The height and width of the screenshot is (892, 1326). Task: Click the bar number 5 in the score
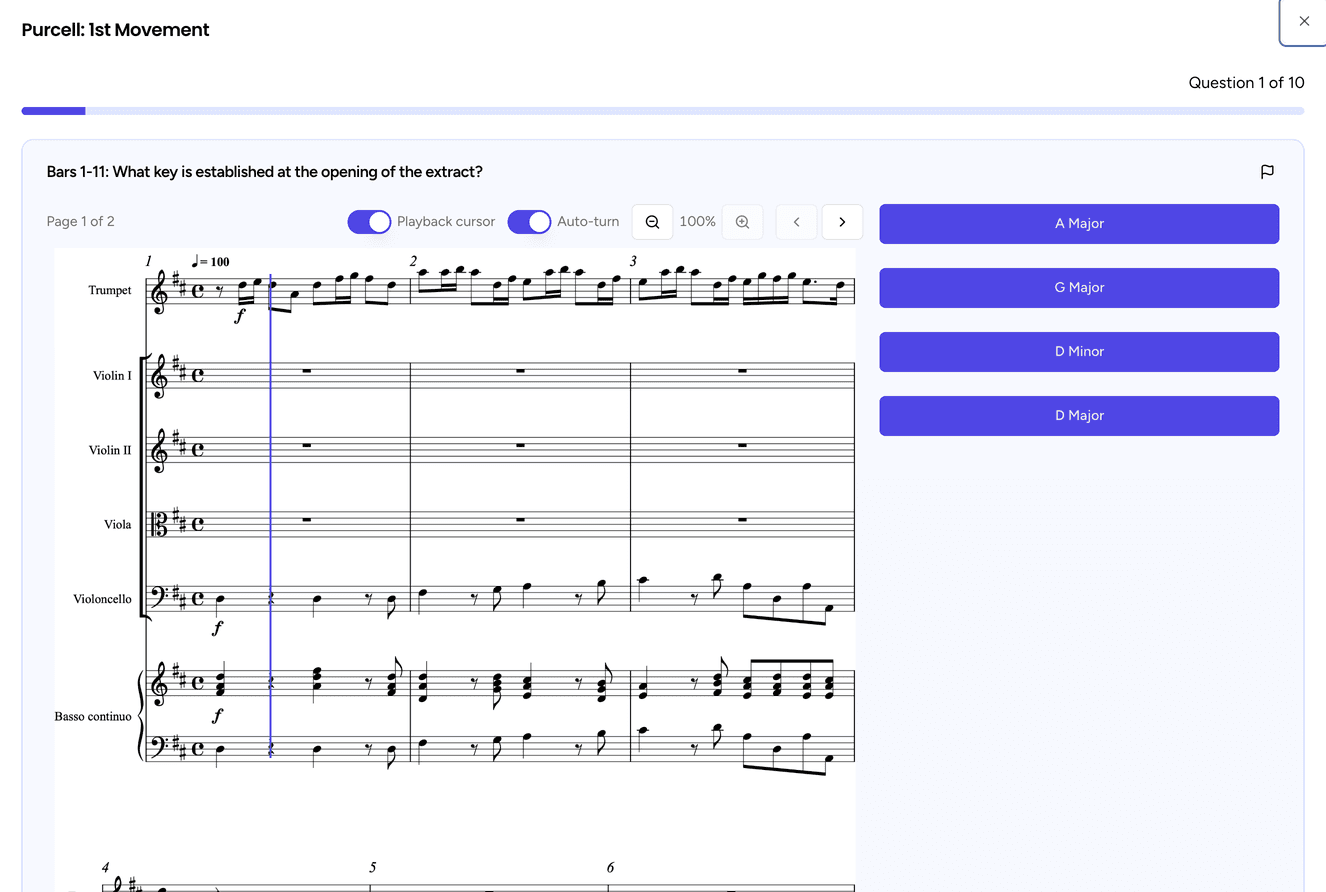(372, 868)
